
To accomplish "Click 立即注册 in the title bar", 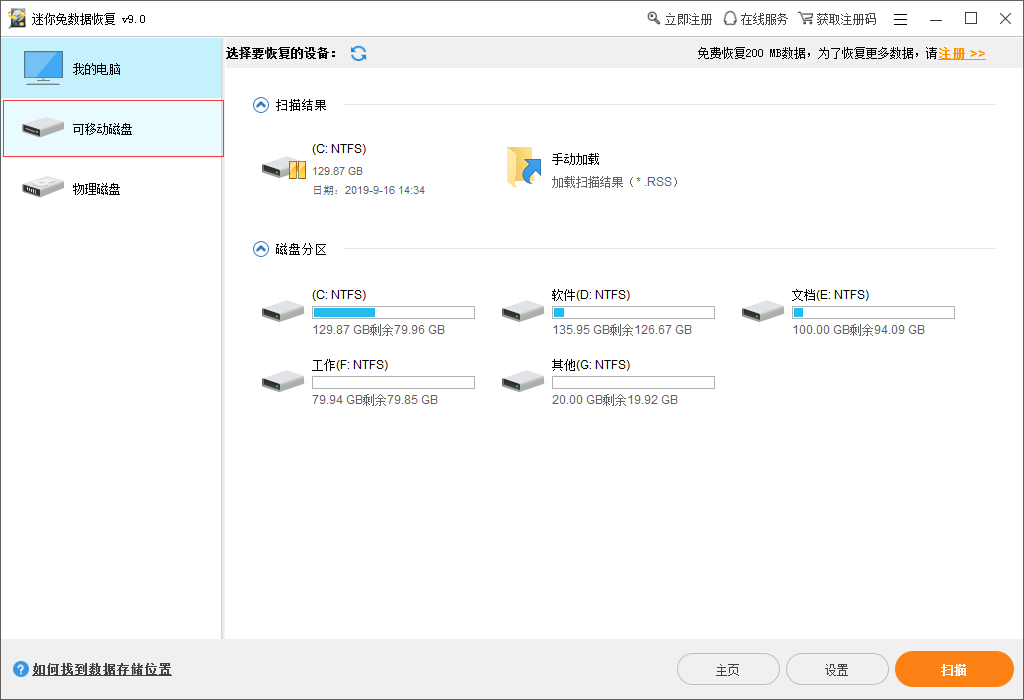I will coord(688,20).
